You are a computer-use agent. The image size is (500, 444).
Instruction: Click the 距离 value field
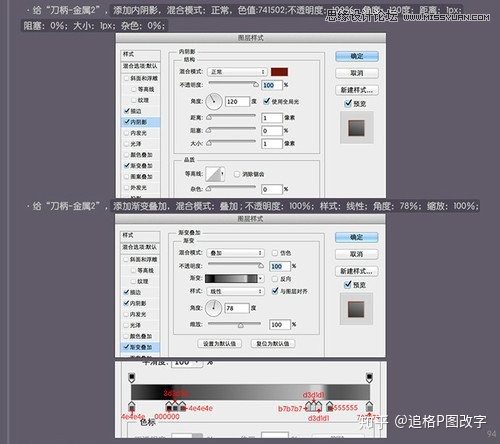point(272,118)
